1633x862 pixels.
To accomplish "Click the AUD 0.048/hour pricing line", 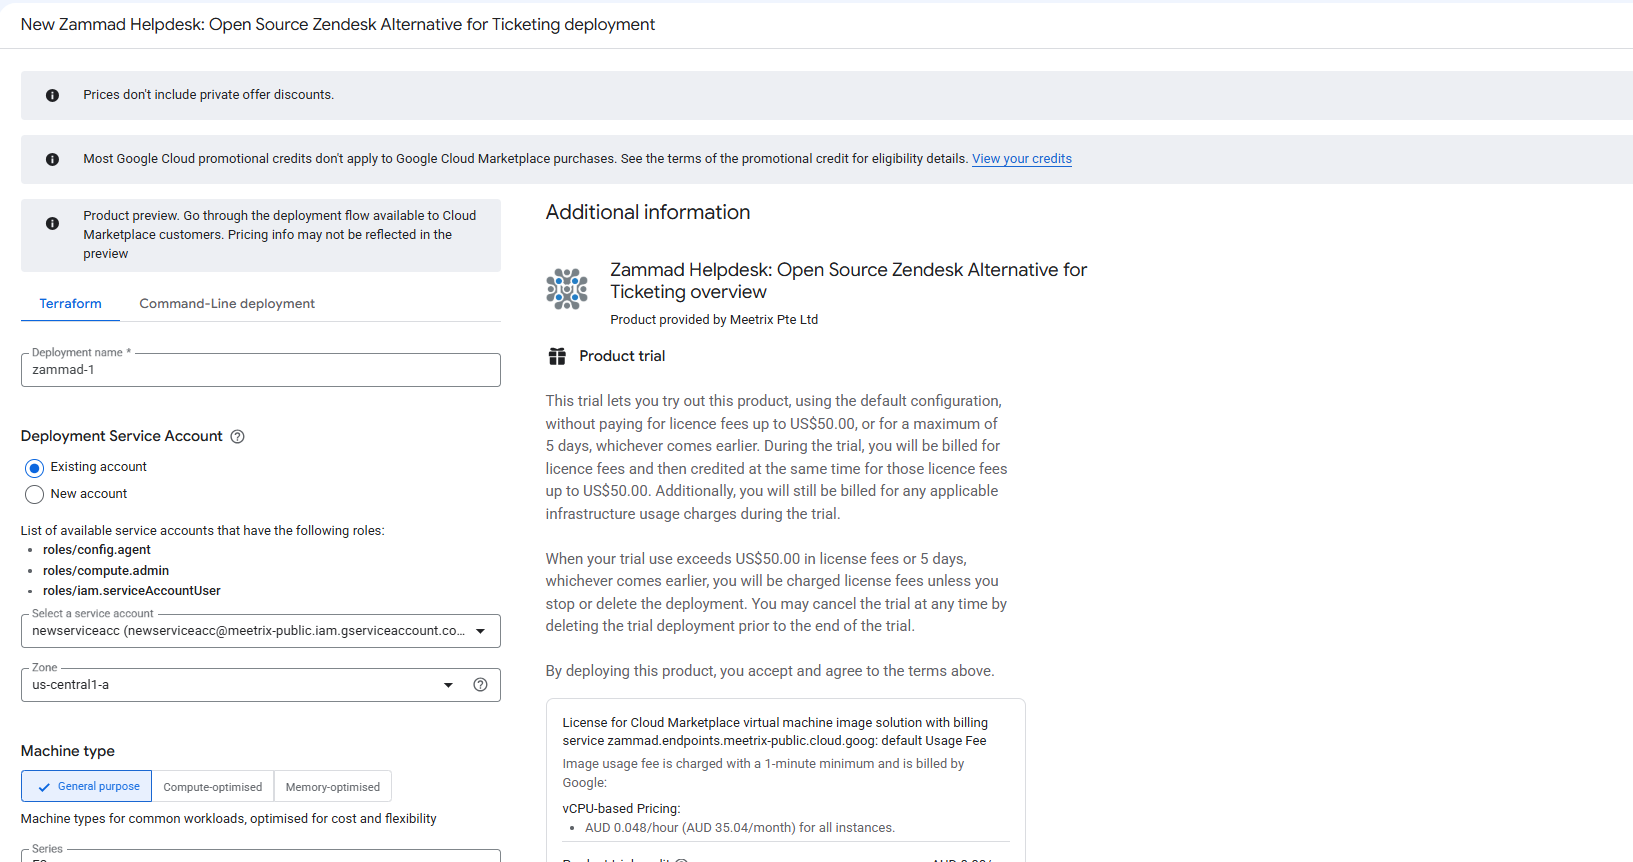I will click(x=740, y=828).
